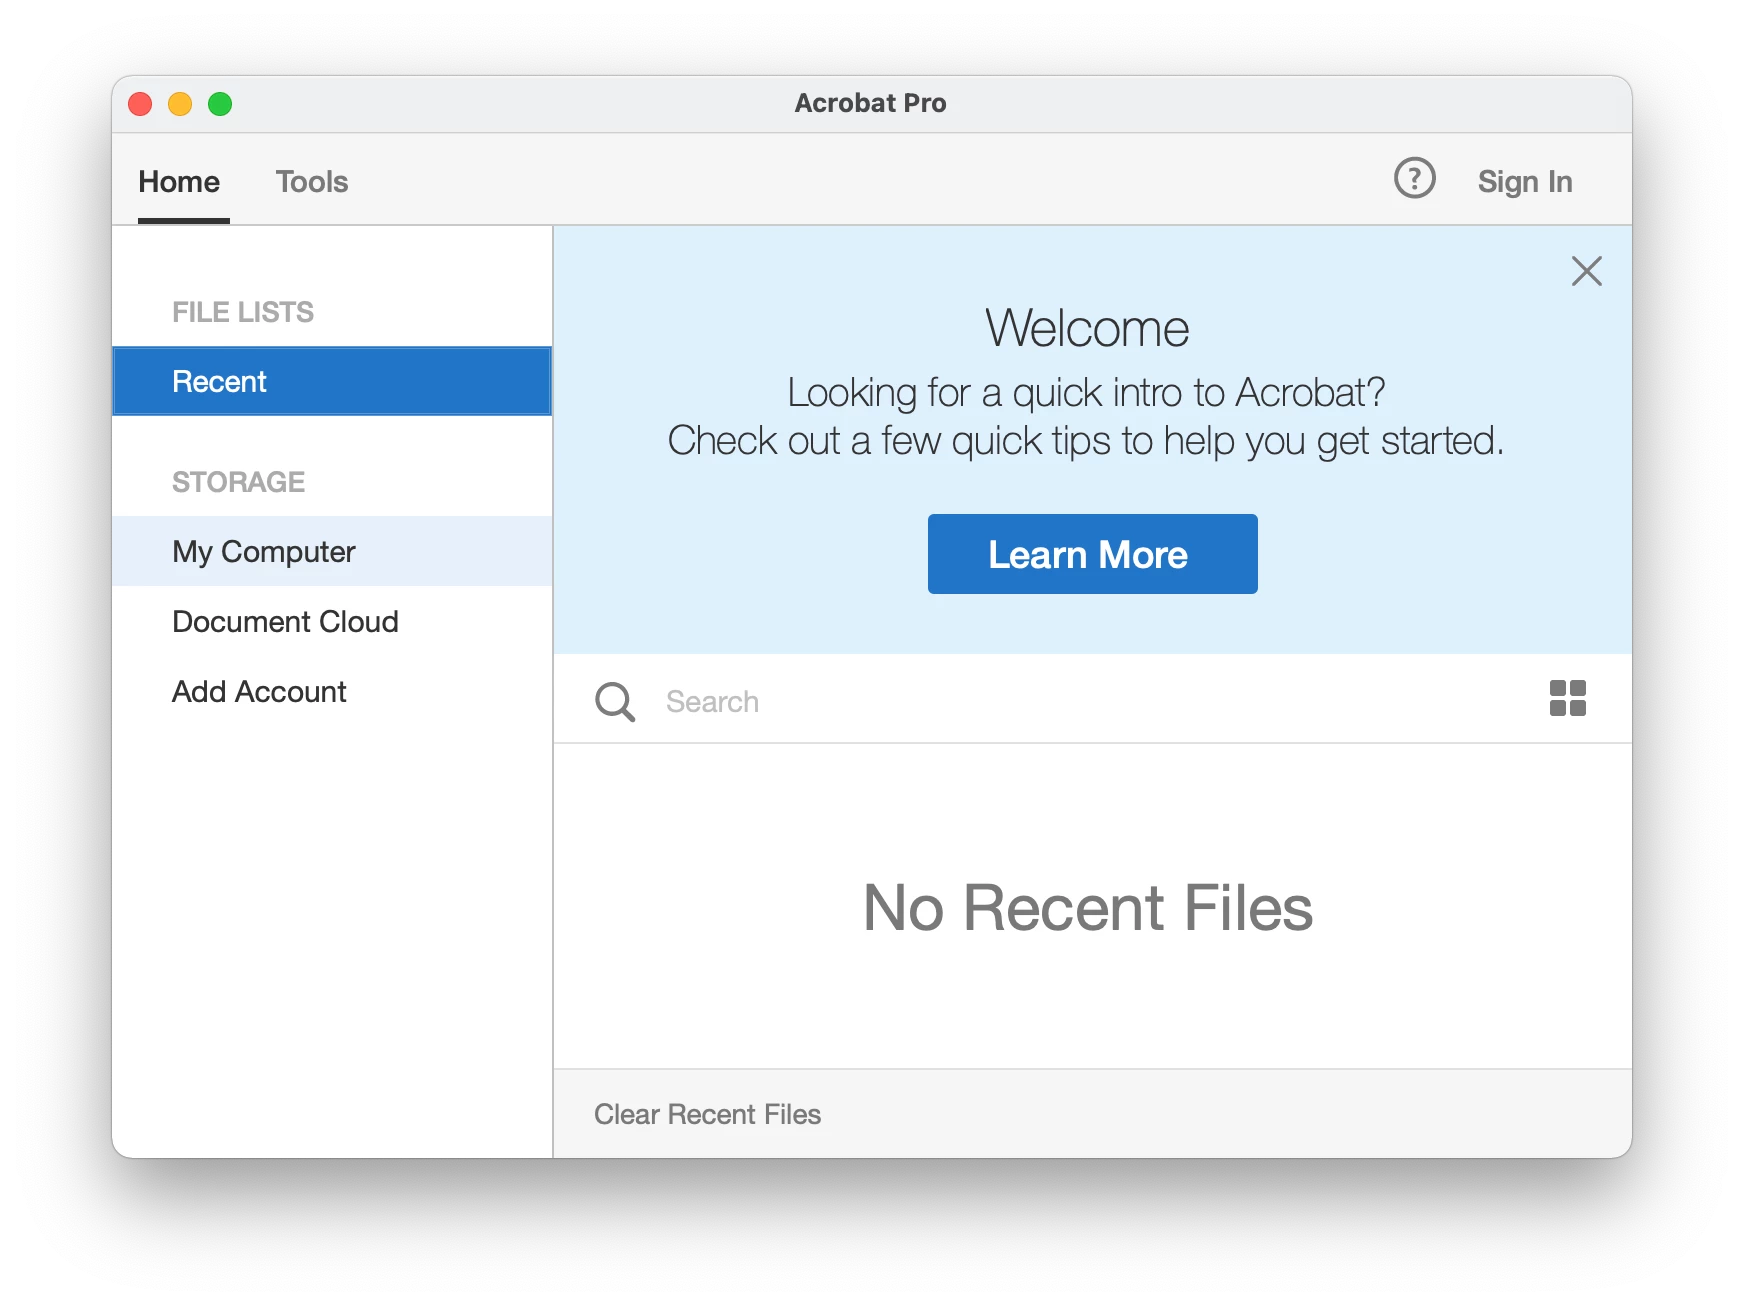Select Recent in the file lists
This screenshot has width=1744, height=1306.
[332, 381]
